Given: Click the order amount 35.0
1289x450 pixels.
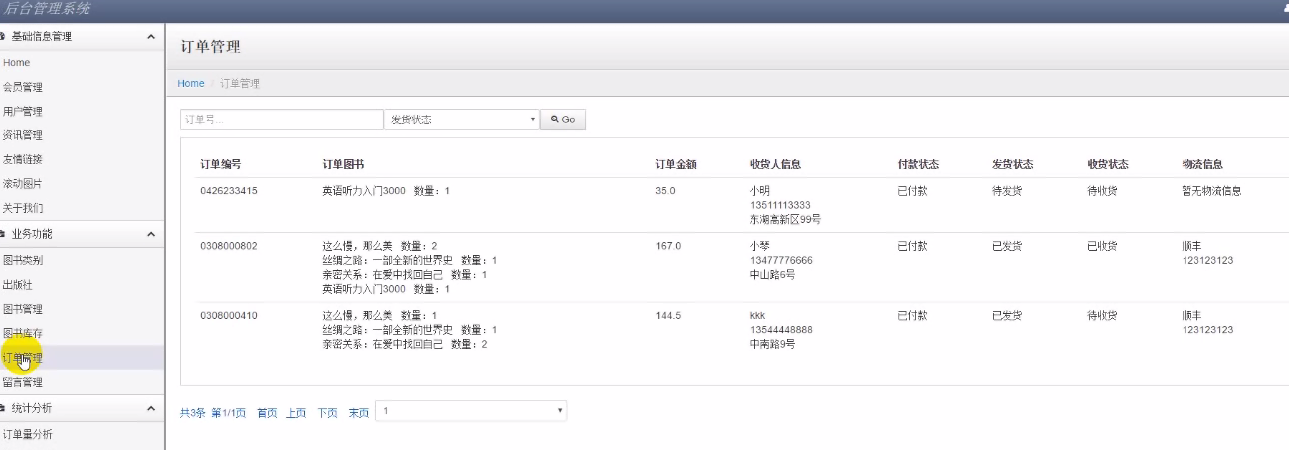Looking at the screenshot, I should (664, 190).
